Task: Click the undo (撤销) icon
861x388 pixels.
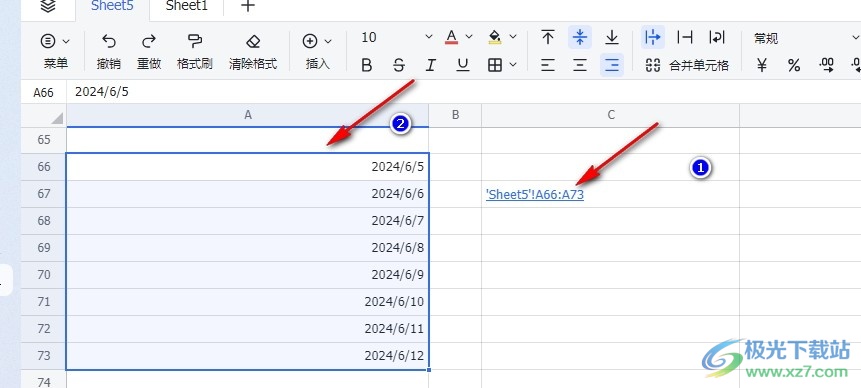Action: [x=109, y=41]
